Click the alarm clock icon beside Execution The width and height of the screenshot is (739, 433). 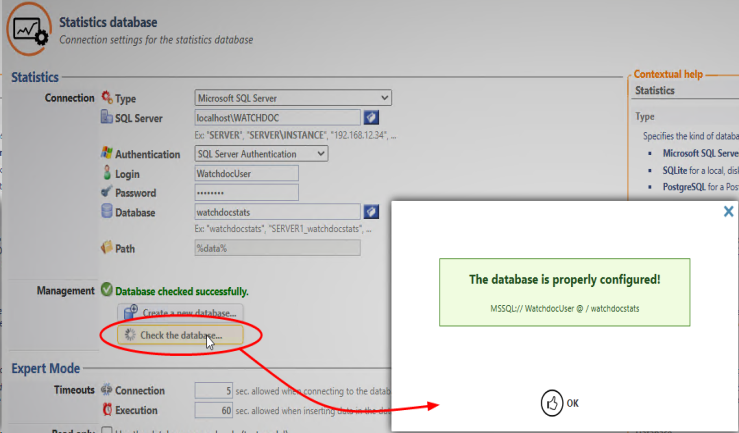tap(107, 410)
